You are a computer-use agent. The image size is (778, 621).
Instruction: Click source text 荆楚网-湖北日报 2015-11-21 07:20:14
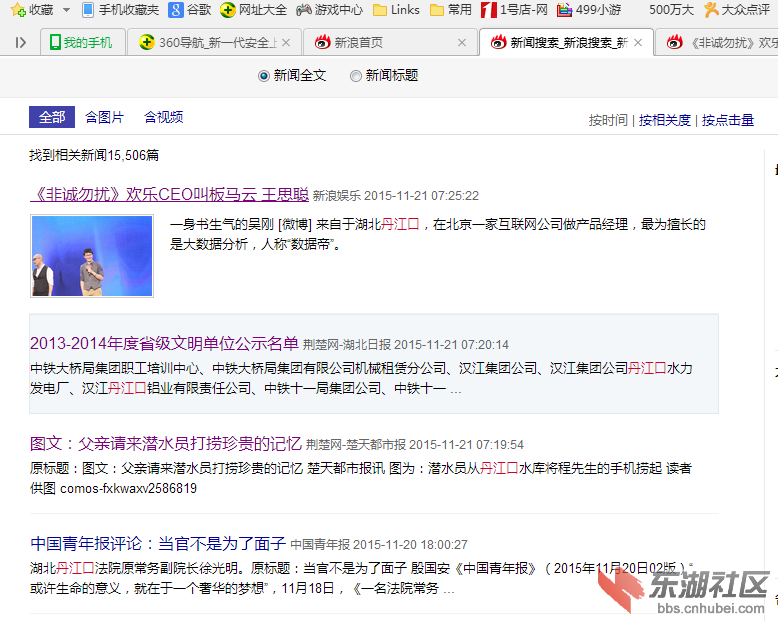coord(406,345)
